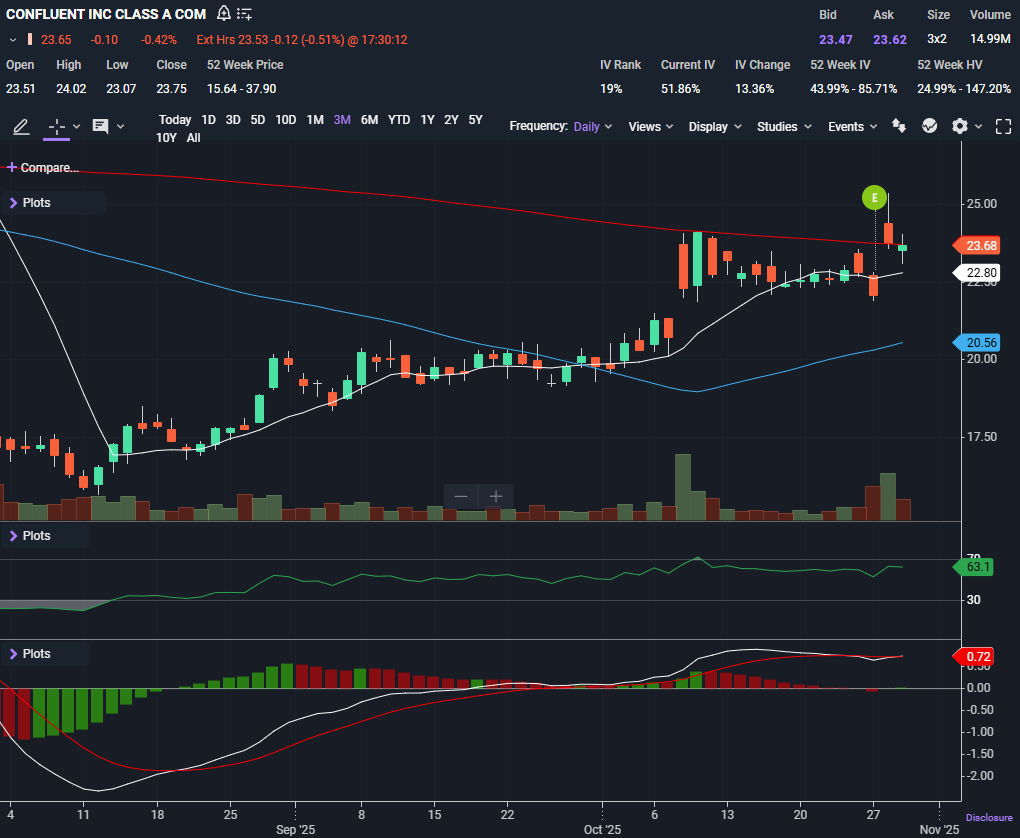Click the 52 Week HV range value
1020x838 pixels.
click(964, 88)
